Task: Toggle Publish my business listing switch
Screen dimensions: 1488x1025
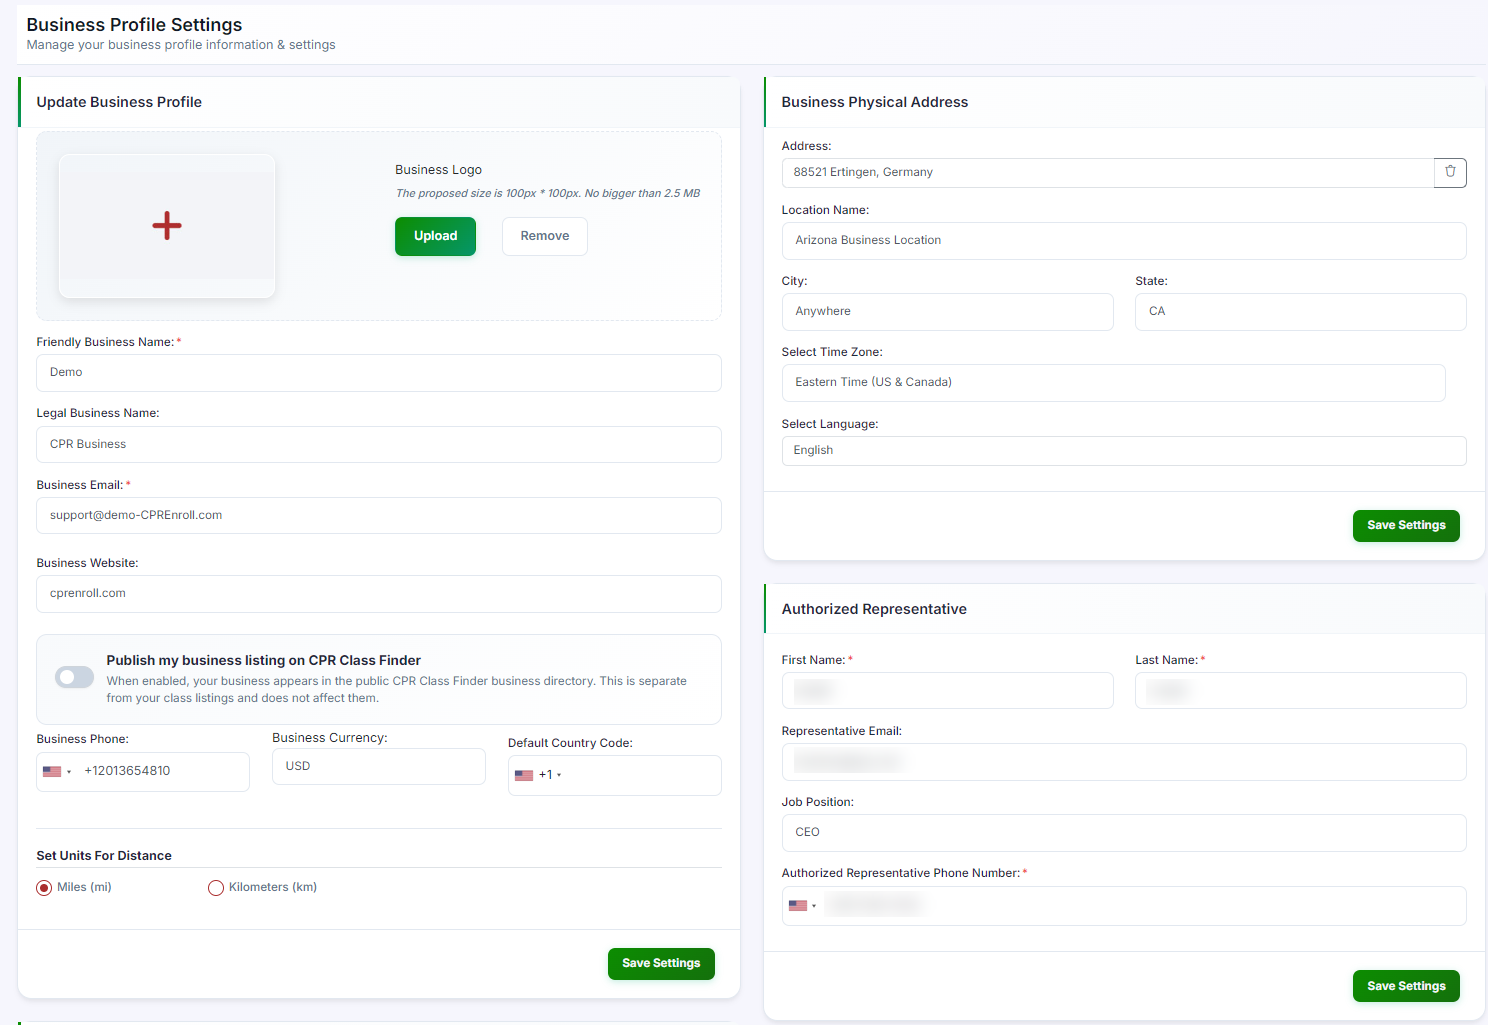Action: 74,677
